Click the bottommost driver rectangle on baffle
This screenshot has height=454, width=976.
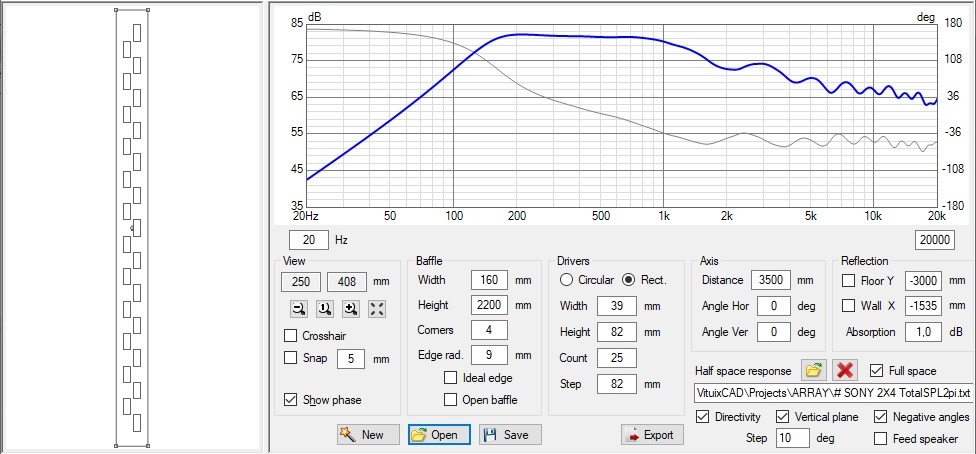(138, 422)
